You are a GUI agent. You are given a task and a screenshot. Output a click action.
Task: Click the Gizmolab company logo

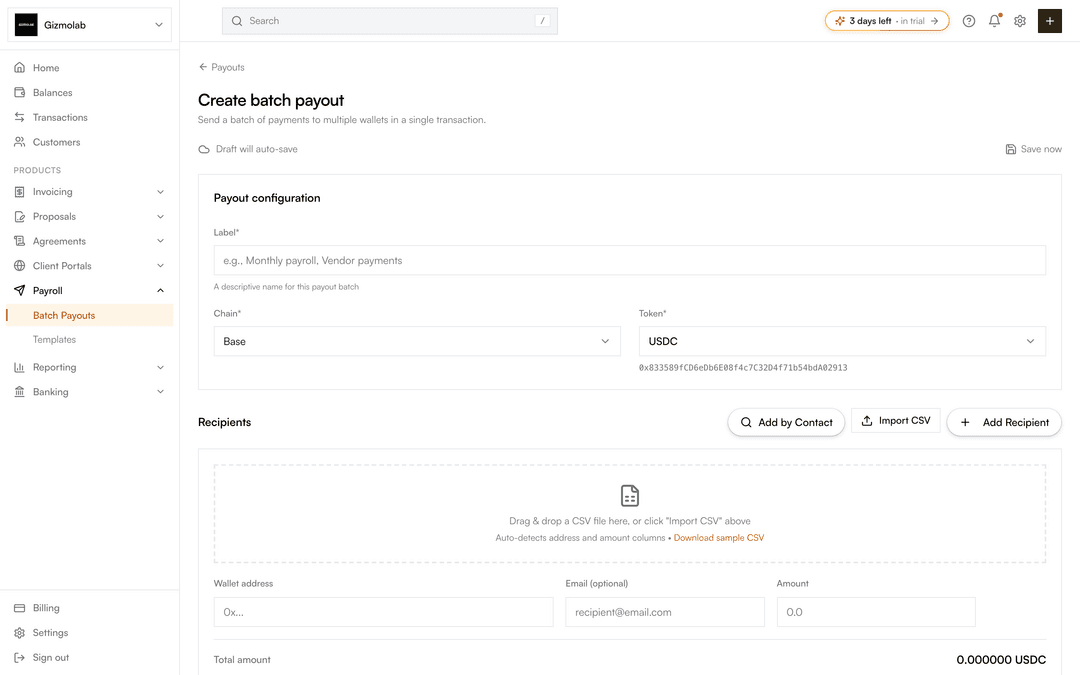tap(26, 25)
